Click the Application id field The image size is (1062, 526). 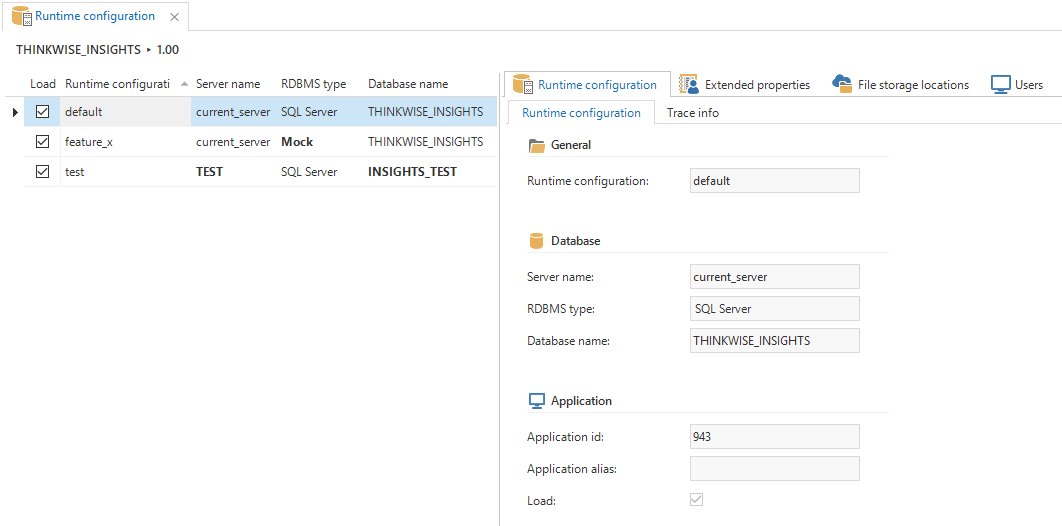pos(774,437)
